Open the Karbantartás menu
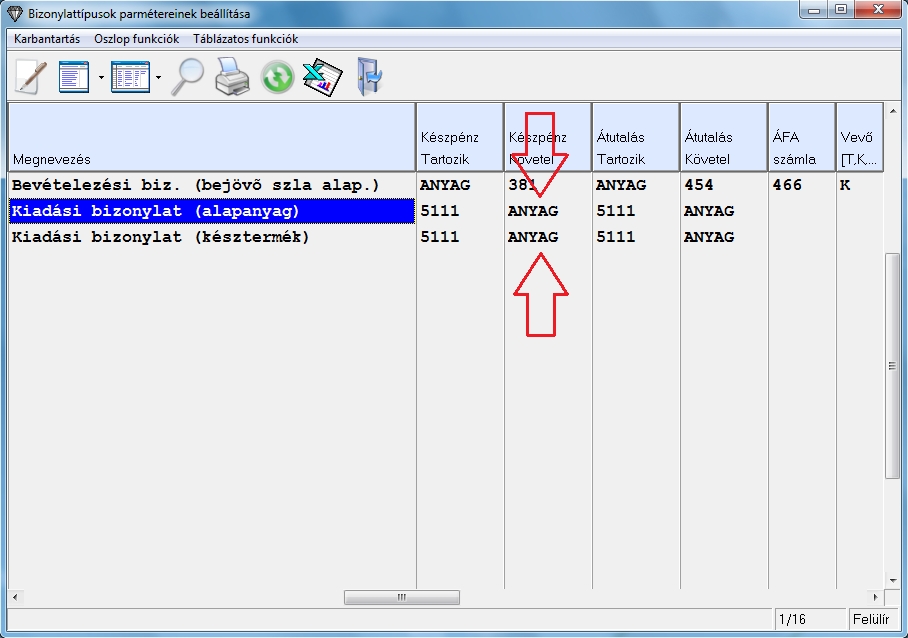The width and height of the screenshot is (908, 638). 47,39
